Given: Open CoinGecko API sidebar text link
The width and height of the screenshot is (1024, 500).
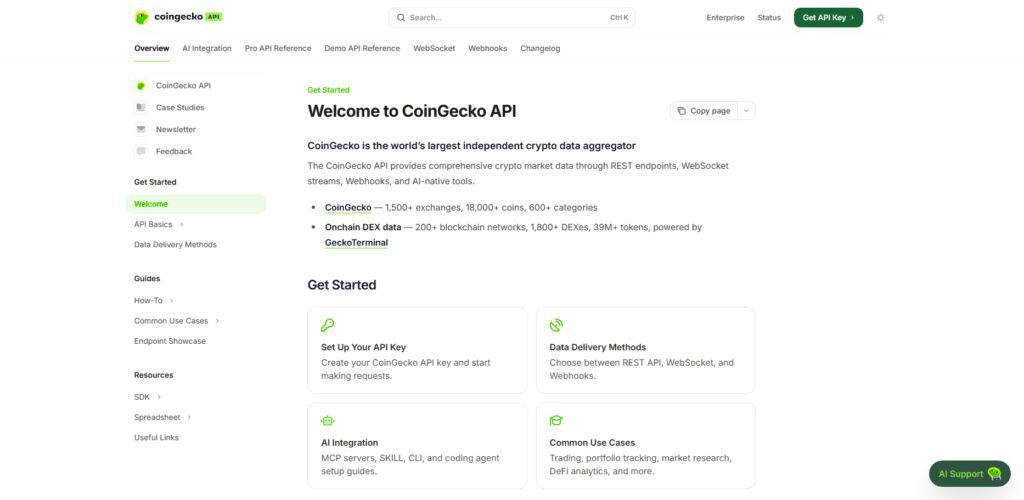Looking at the screenshot, I should pos(184,86).
